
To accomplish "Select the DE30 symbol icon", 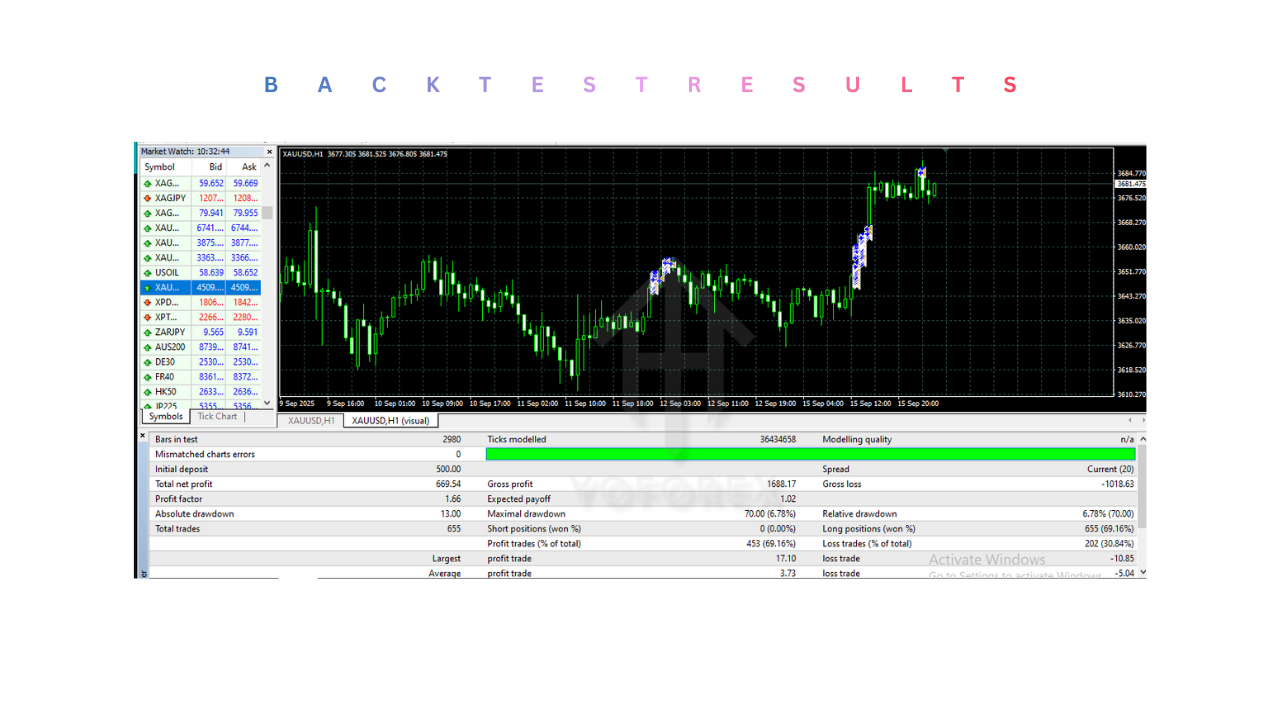I will (146, 362).
